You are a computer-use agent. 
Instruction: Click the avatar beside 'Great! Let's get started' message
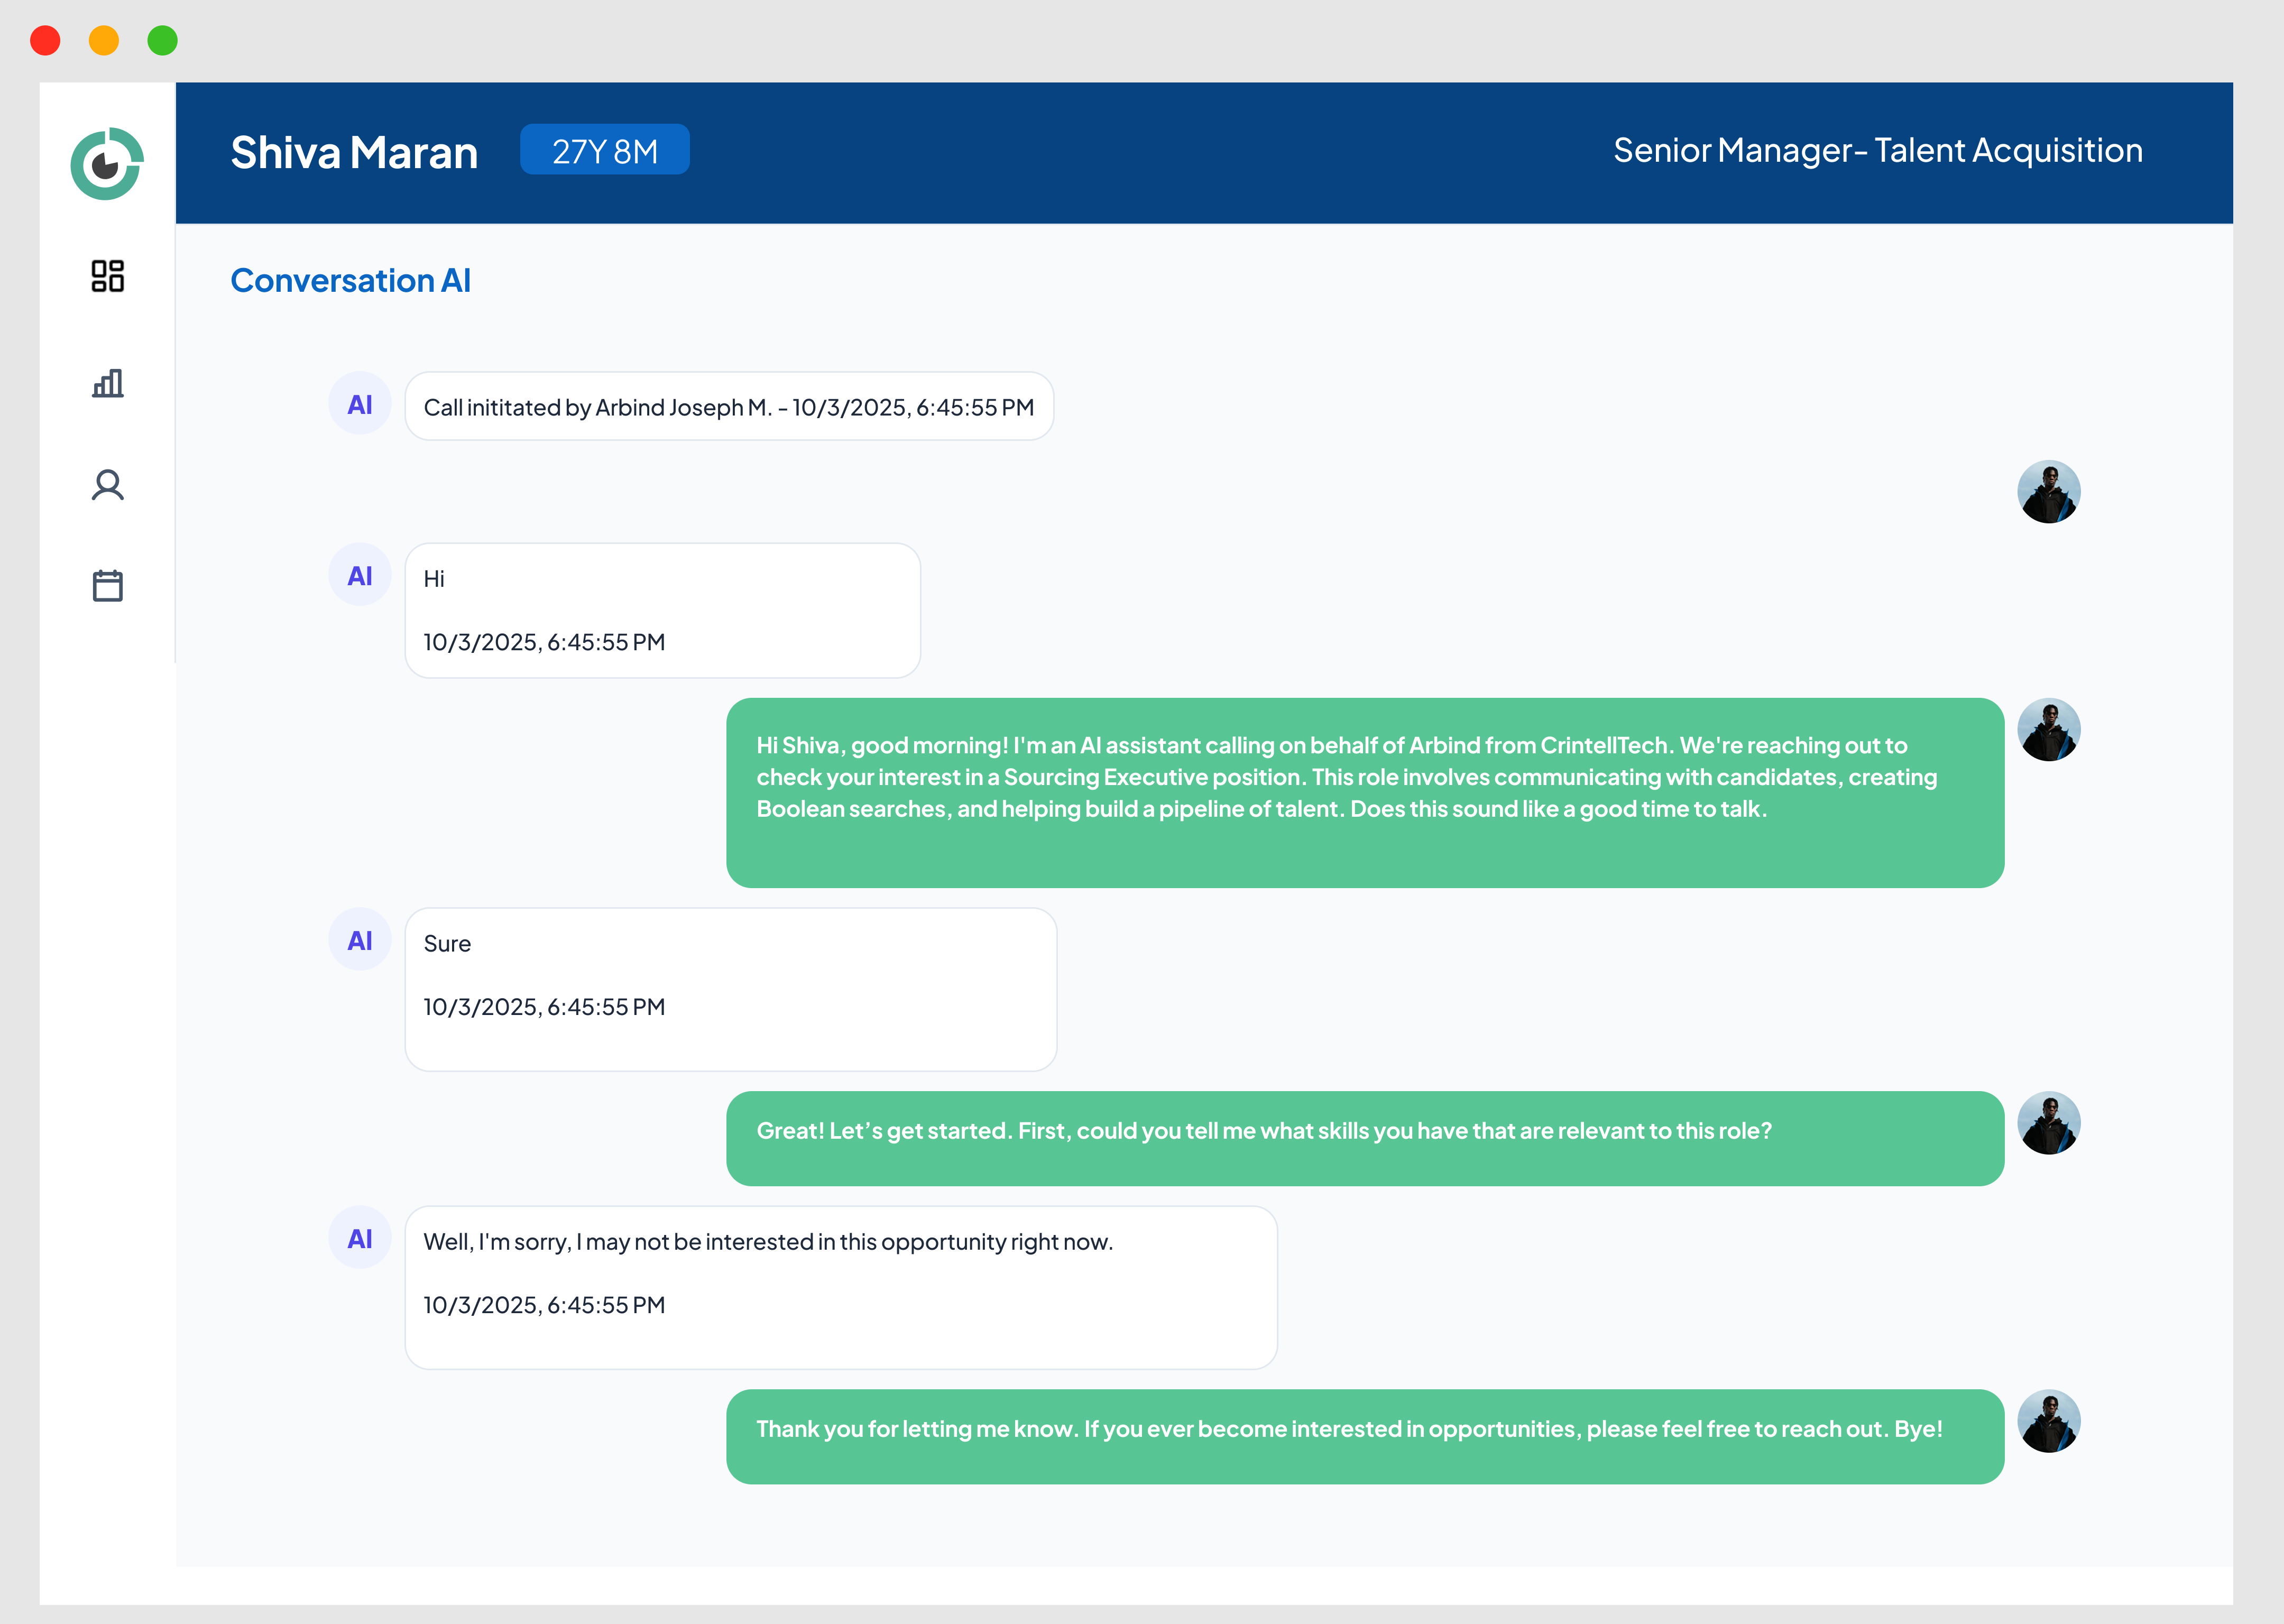coord(2048,1123)
